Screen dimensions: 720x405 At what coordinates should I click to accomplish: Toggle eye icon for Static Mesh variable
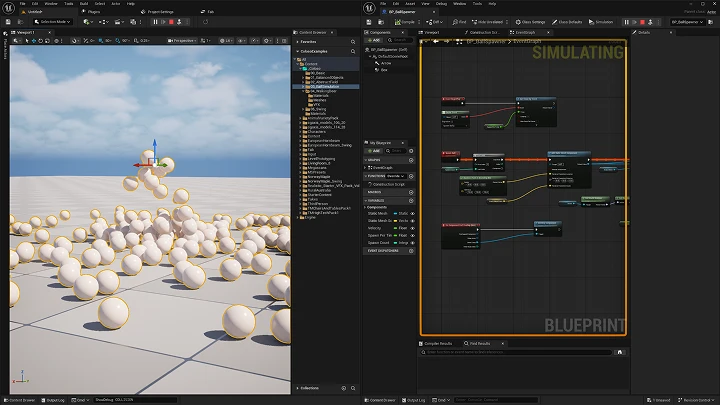(412, 214)
